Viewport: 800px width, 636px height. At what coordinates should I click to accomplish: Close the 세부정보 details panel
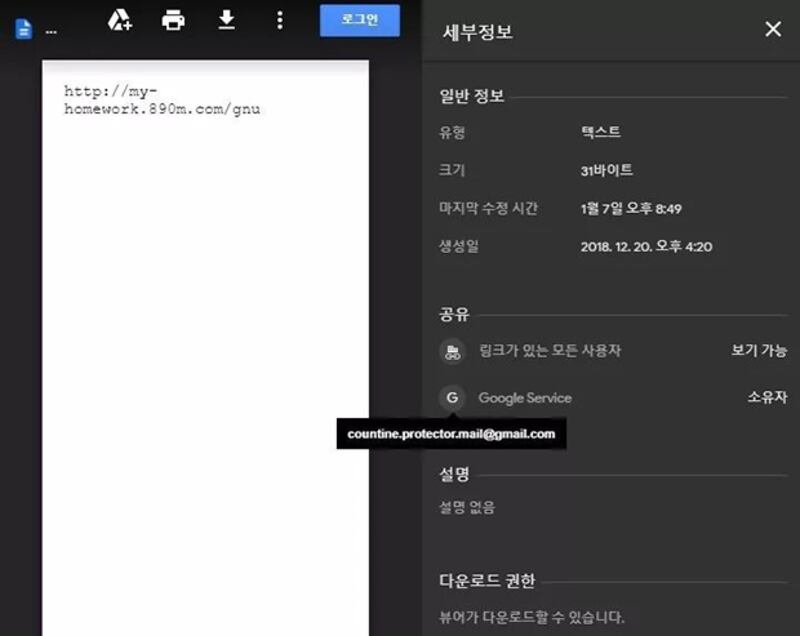[773, 29]
